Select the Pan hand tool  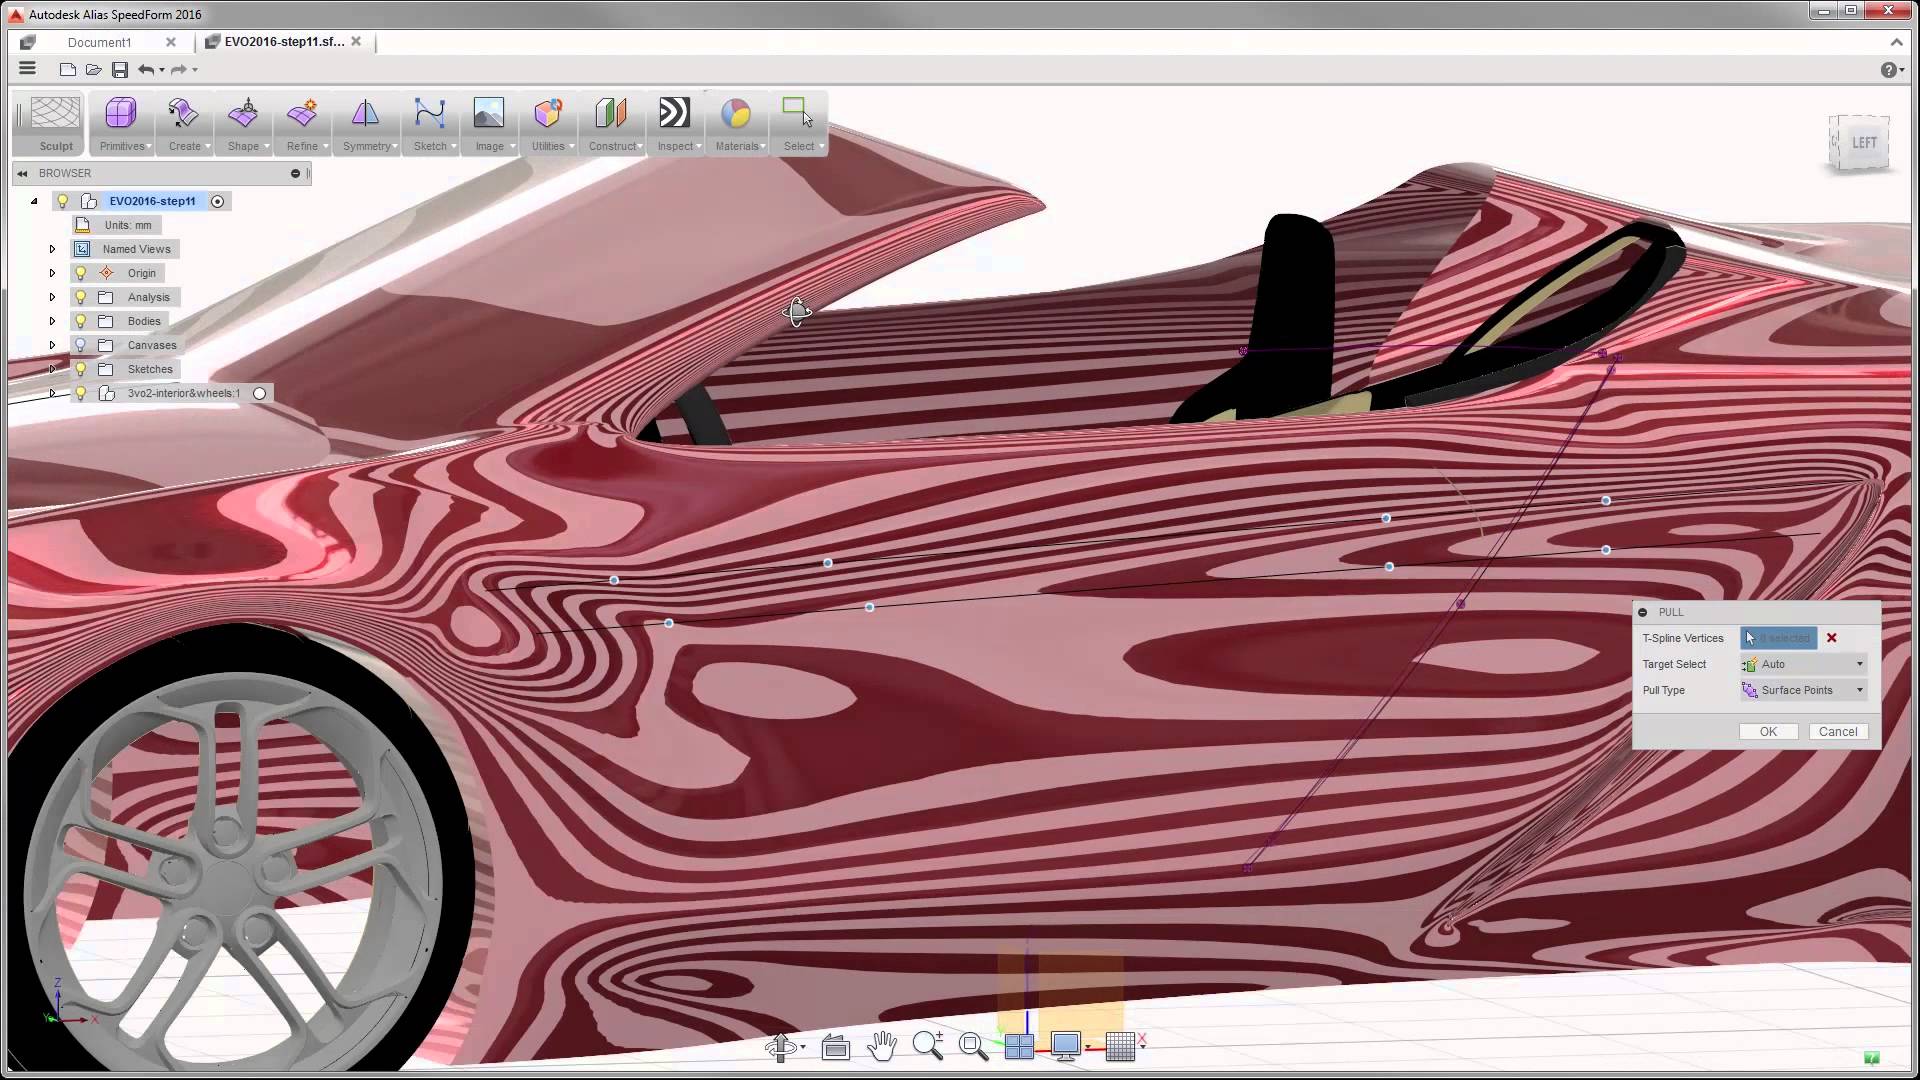point(881,1046)
